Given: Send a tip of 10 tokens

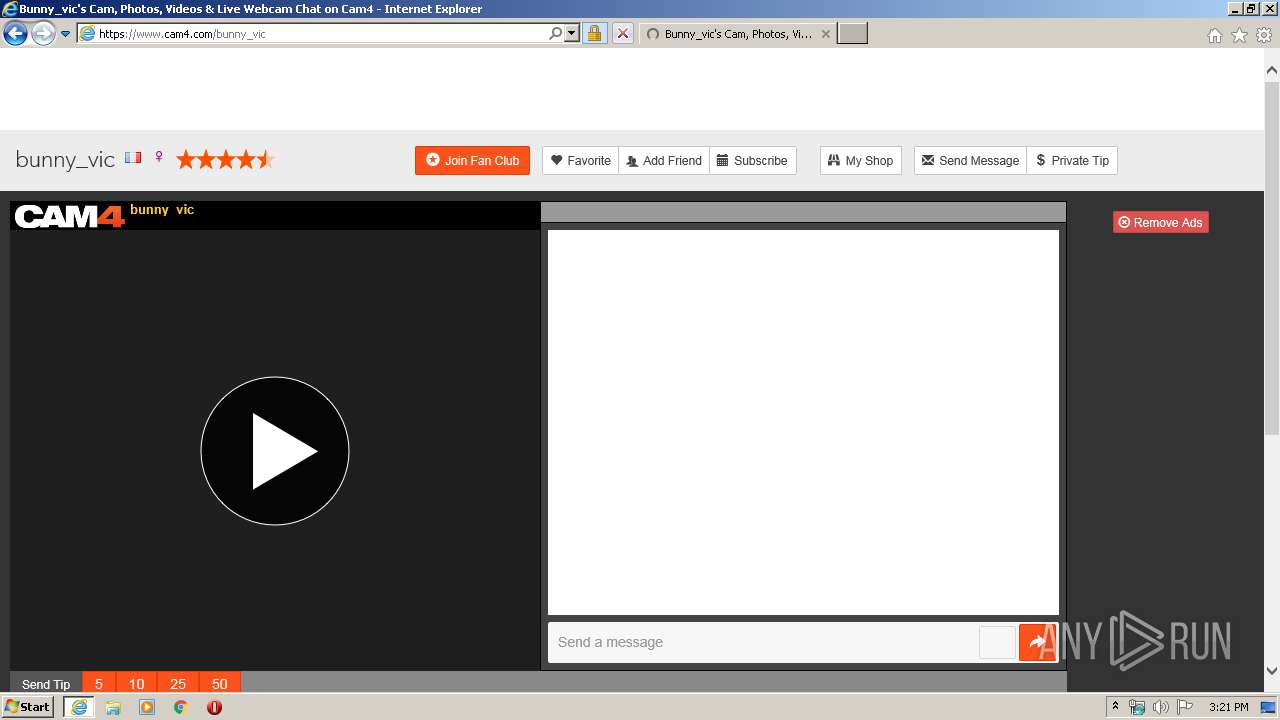Looking at the screenshot, I should tap(137, 684).
